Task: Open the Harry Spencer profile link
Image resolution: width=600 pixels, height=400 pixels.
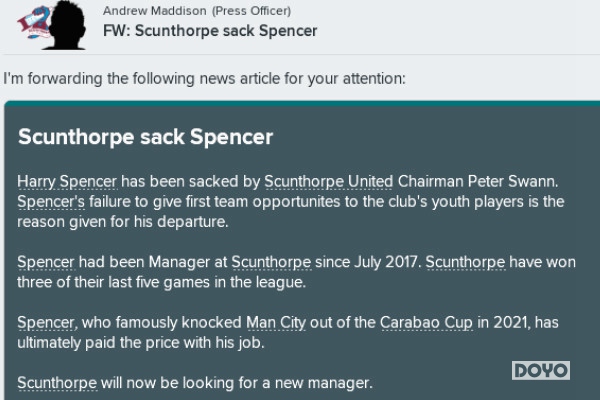Action: pyautogui.click(x=67, y=181)
